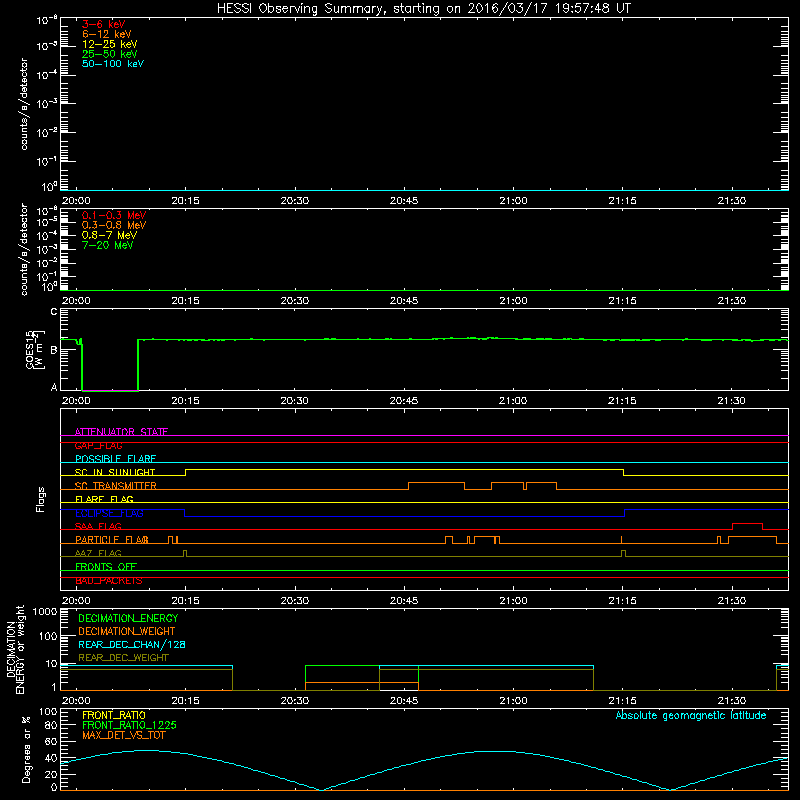Click the REAR_DEC_WEIGHT legend label

[123, 658]
